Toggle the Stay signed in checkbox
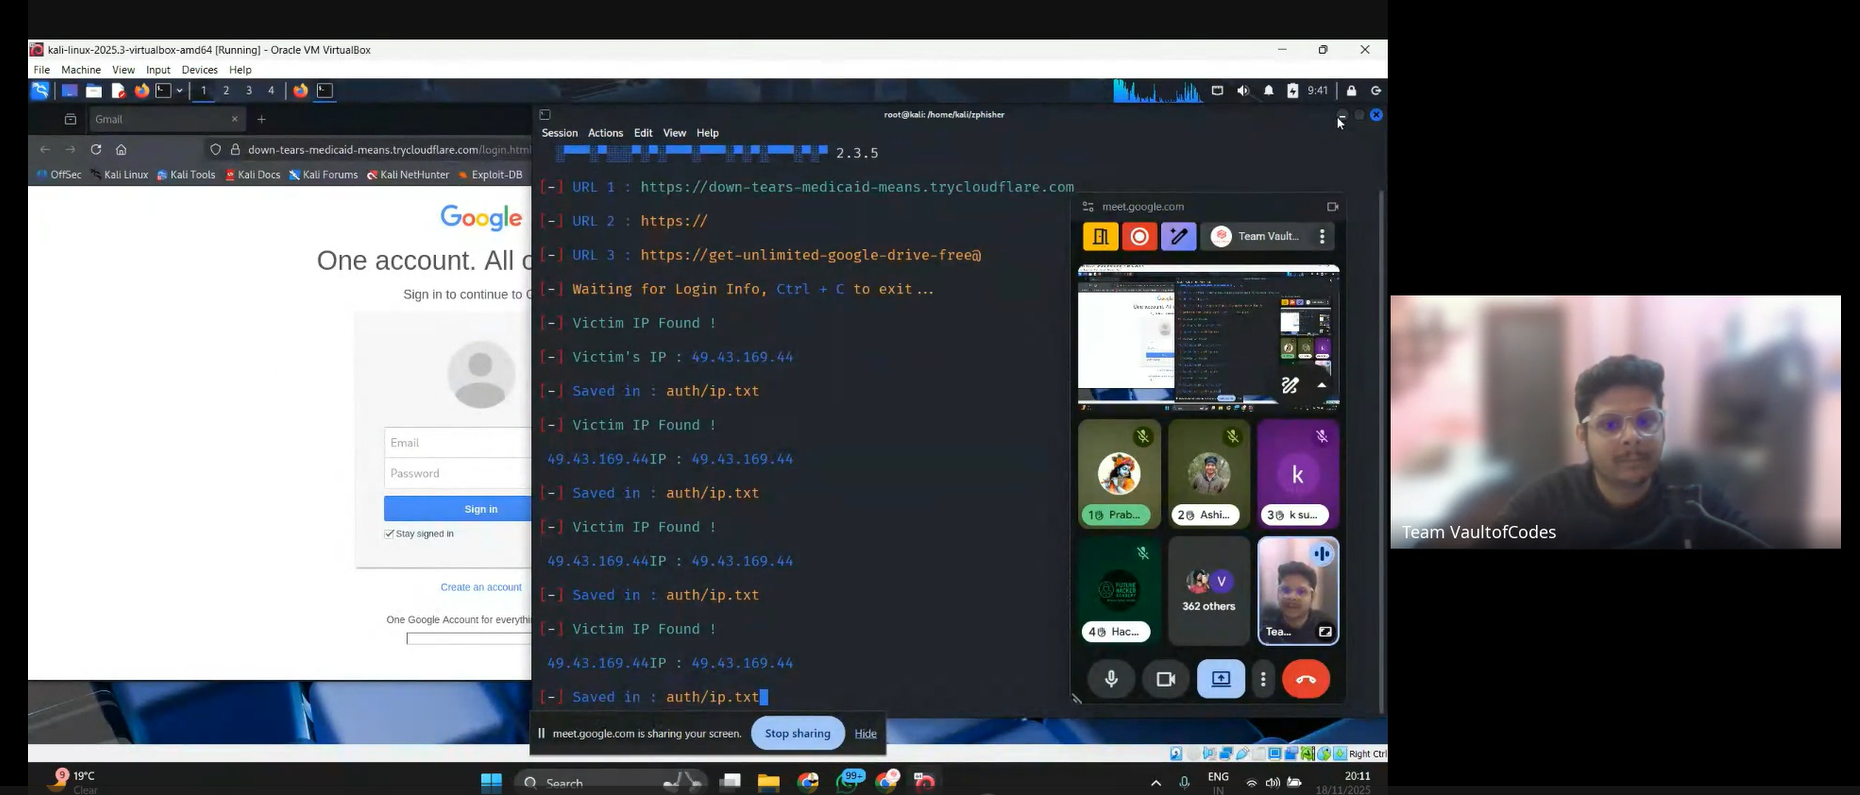Screen dimensions: 1860x795 coord(390,534)
